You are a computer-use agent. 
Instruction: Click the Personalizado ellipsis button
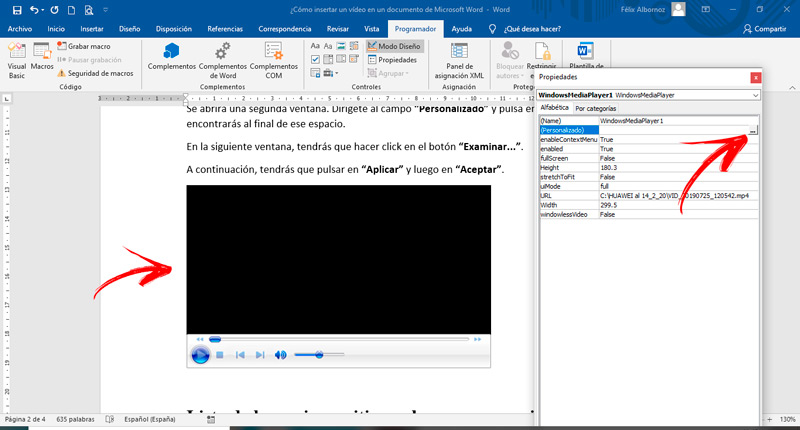click(753, 131)
